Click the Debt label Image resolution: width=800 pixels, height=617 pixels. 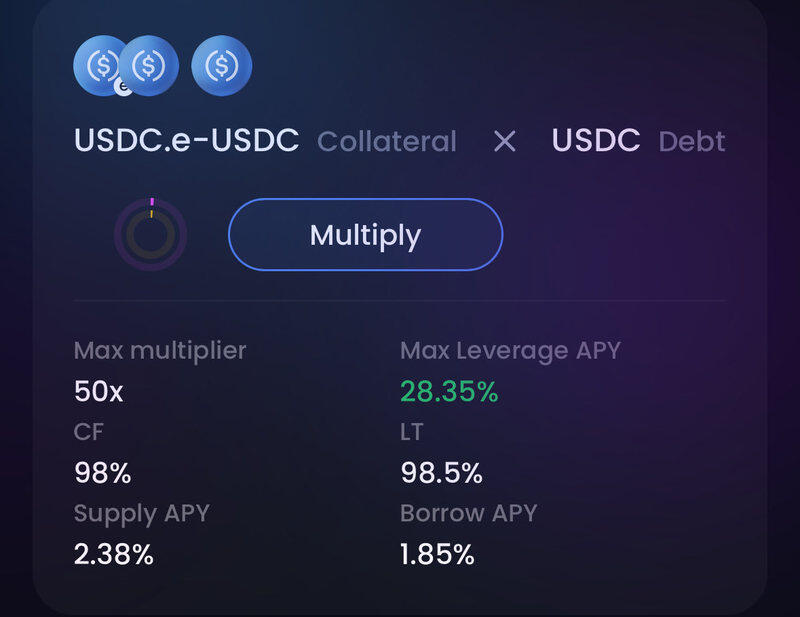(x=692, y=142)
